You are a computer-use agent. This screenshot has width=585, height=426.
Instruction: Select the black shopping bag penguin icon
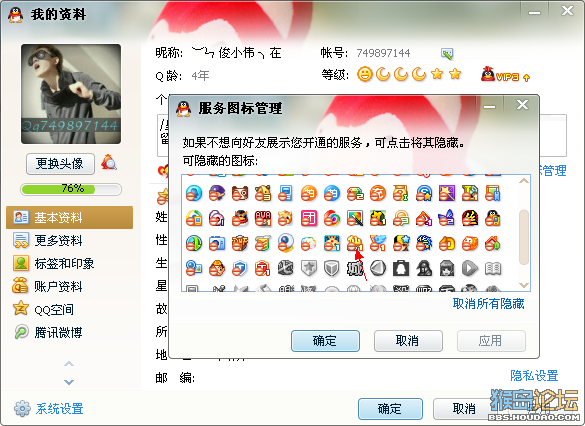(x=401, y=268)
